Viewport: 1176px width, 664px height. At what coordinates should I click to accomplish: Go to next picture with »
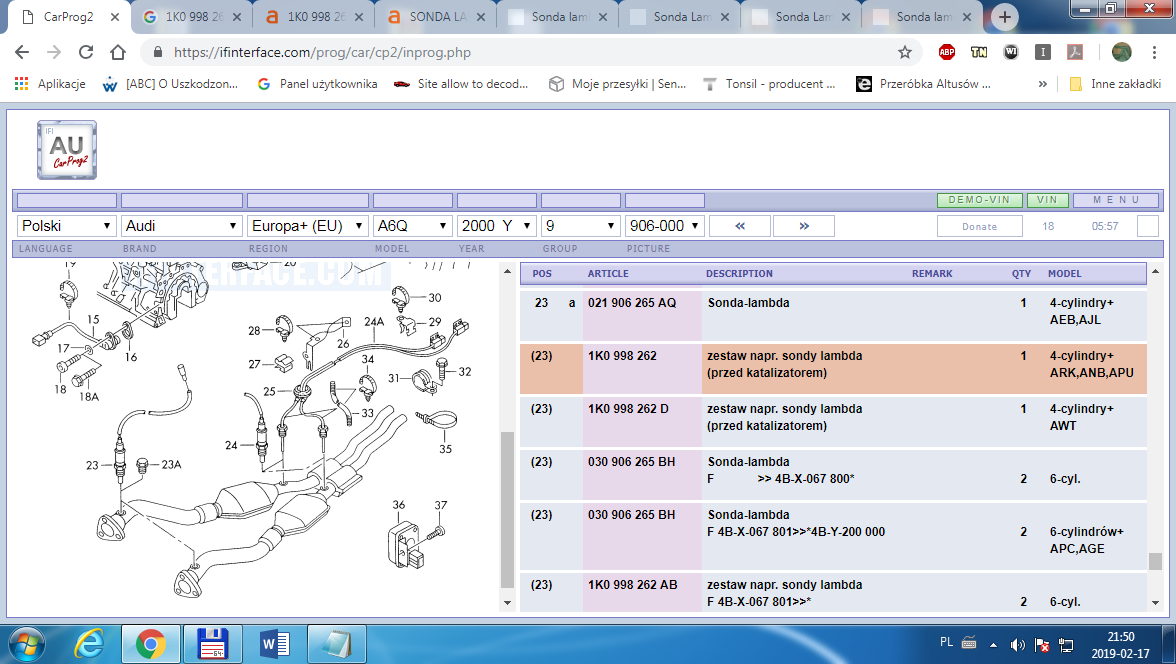(804, 226)
